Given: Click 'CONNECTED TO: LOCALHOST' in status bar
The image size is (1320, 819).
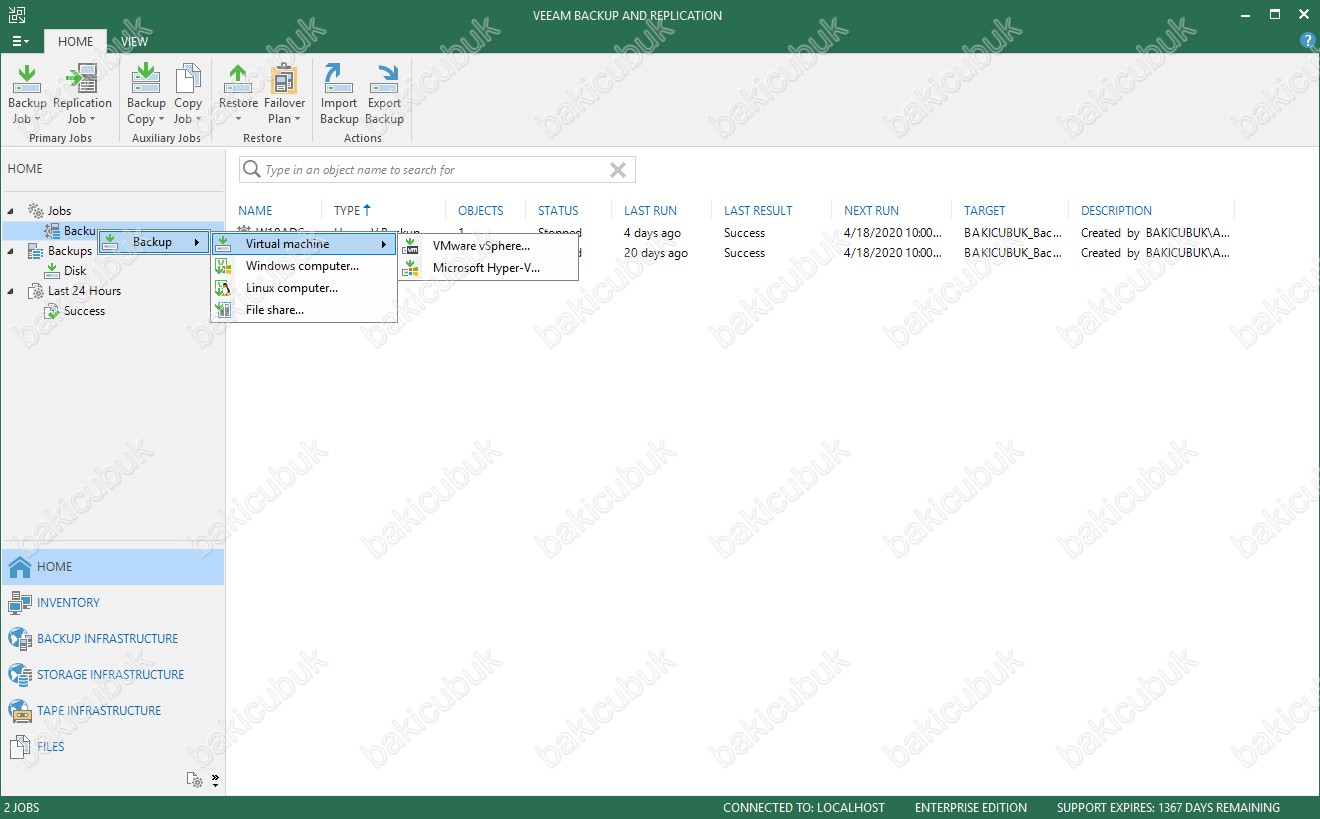Looking at the screenshot, I should 804,808.
